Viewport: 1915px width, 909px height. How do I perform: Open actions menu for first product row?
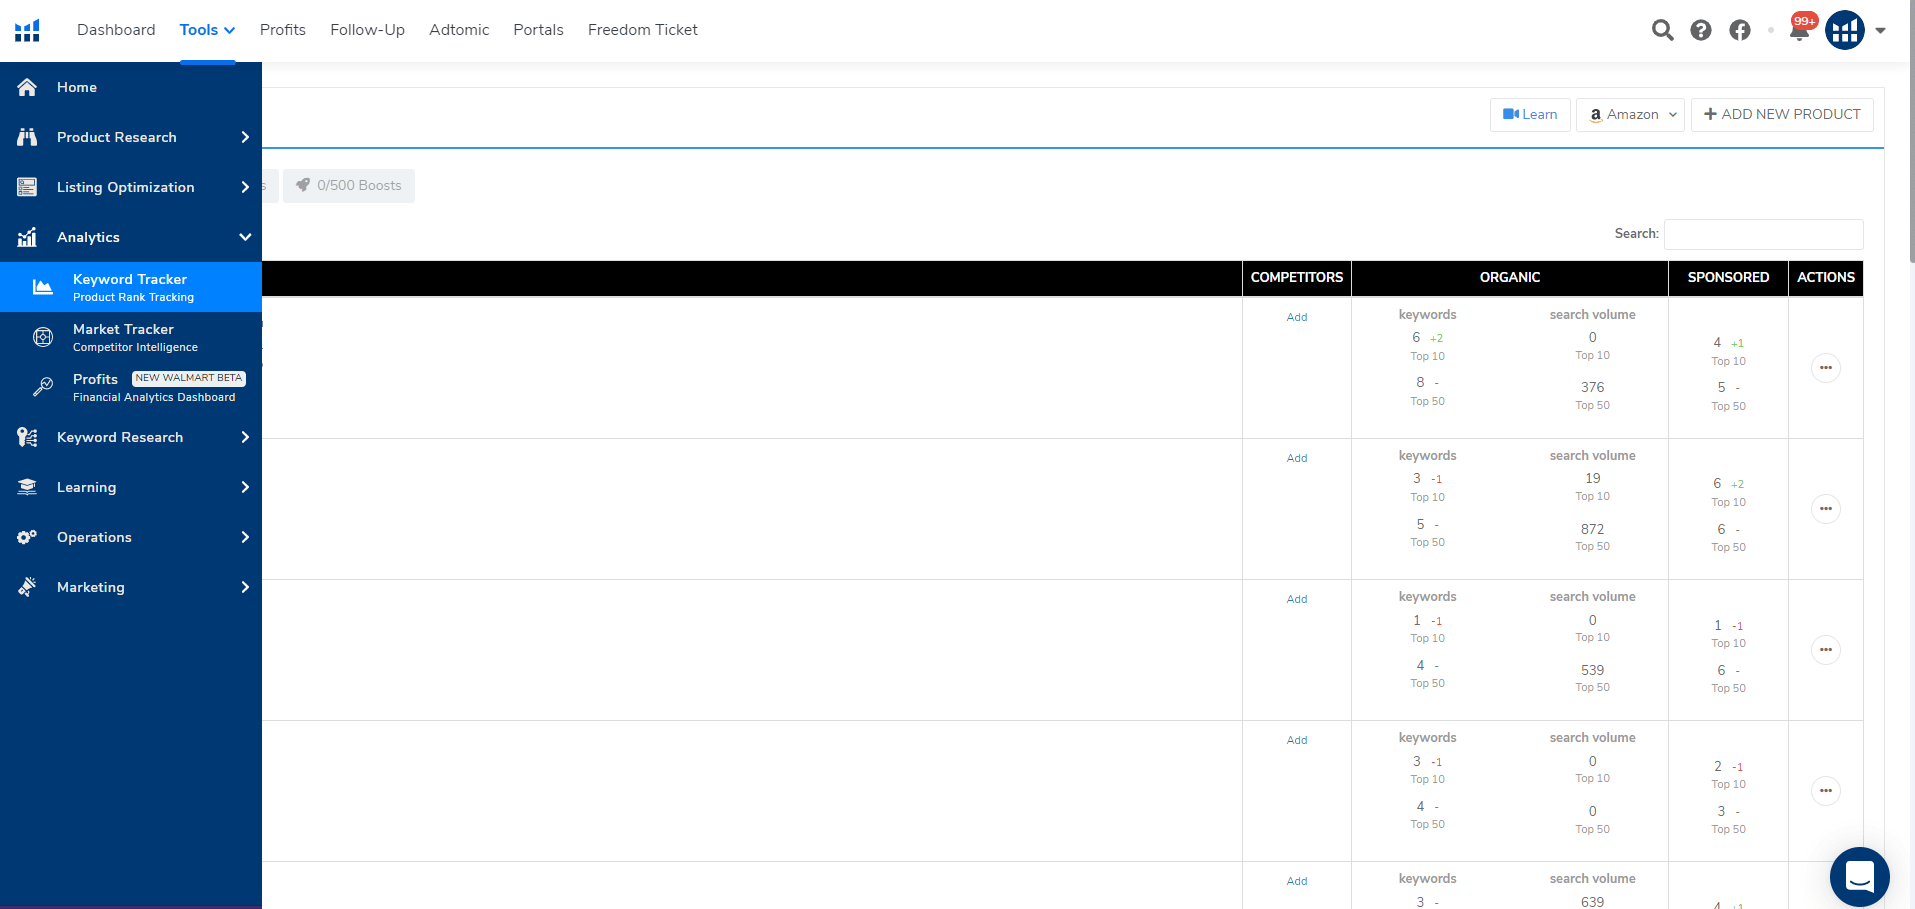pos(1826,368)
